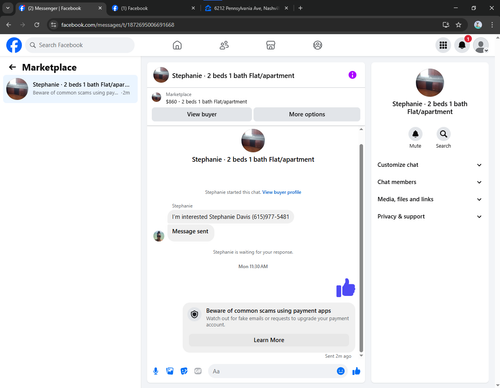The height and width of the screenshot is (388, 500).
Task: Focus the Search Facebook field
Action: coord(80,45)
